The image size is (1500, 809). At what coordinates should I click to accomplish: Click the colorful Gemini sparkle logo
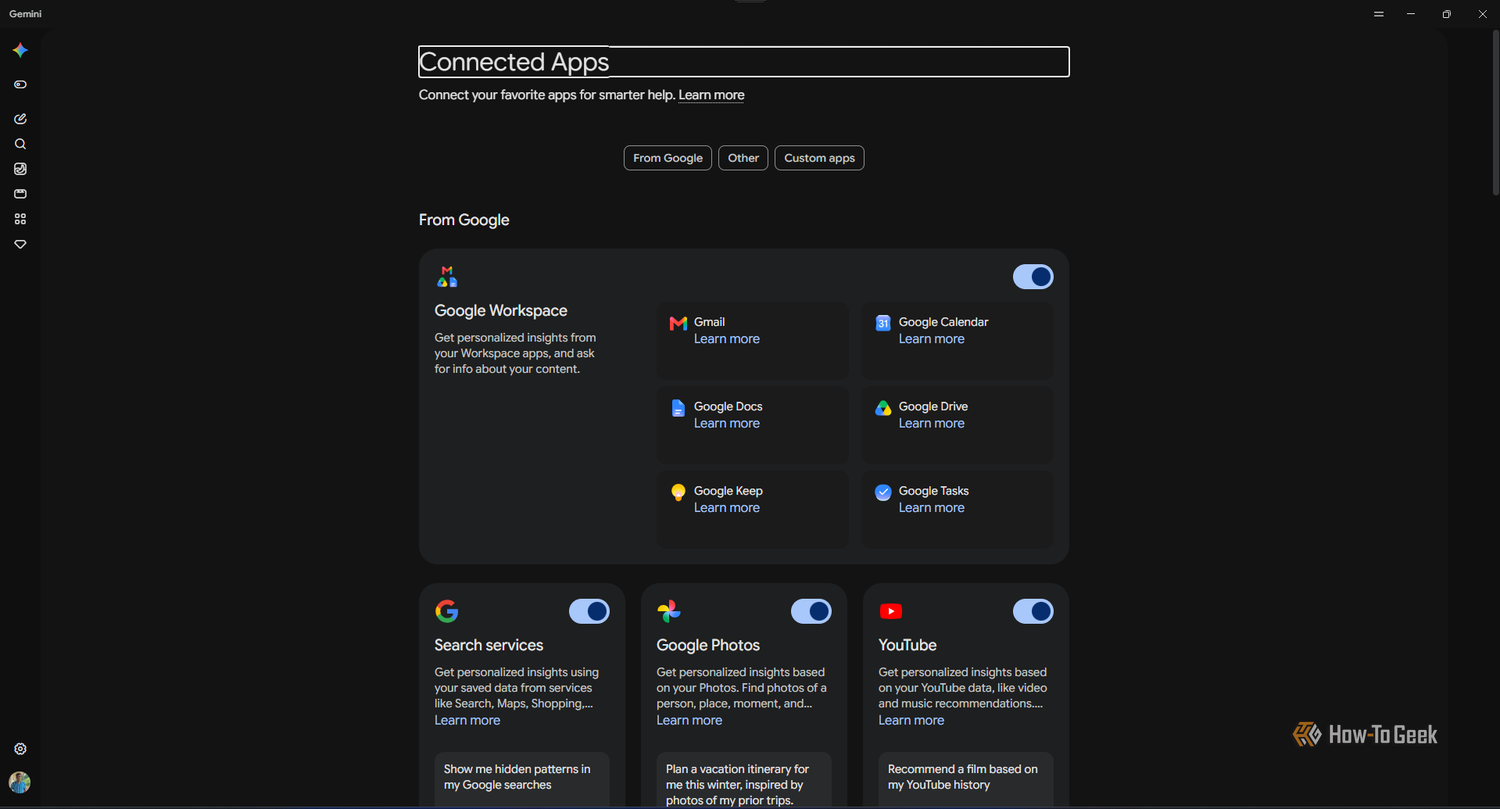(20, 50)
